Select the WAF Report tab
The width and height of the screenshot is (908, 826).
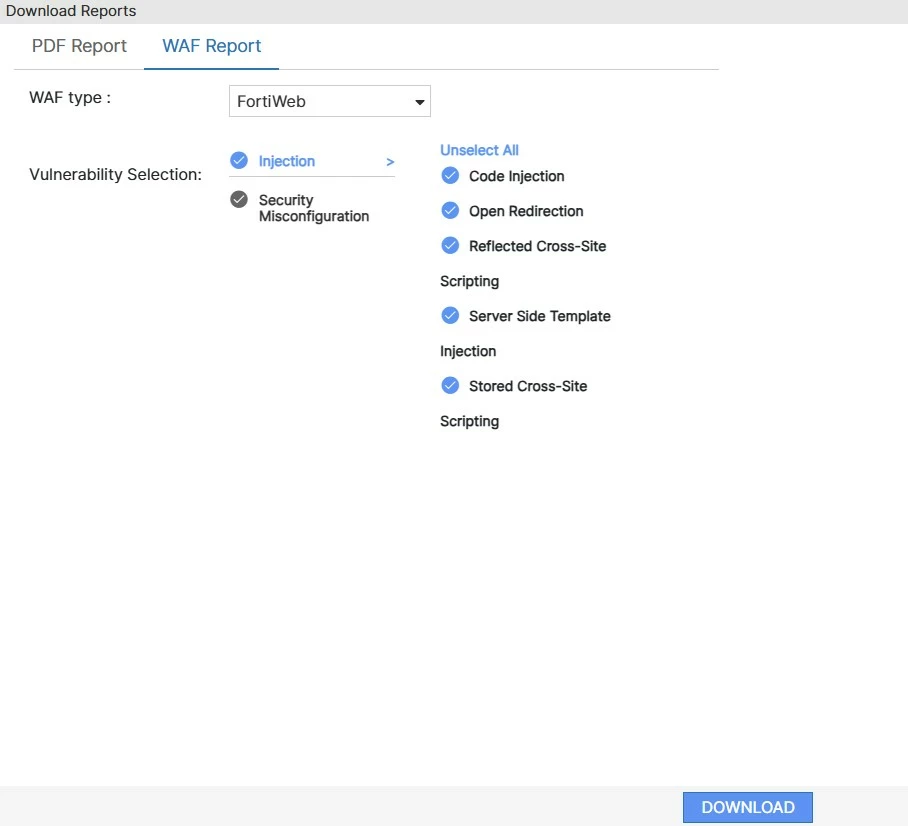(x=211, y=46)
